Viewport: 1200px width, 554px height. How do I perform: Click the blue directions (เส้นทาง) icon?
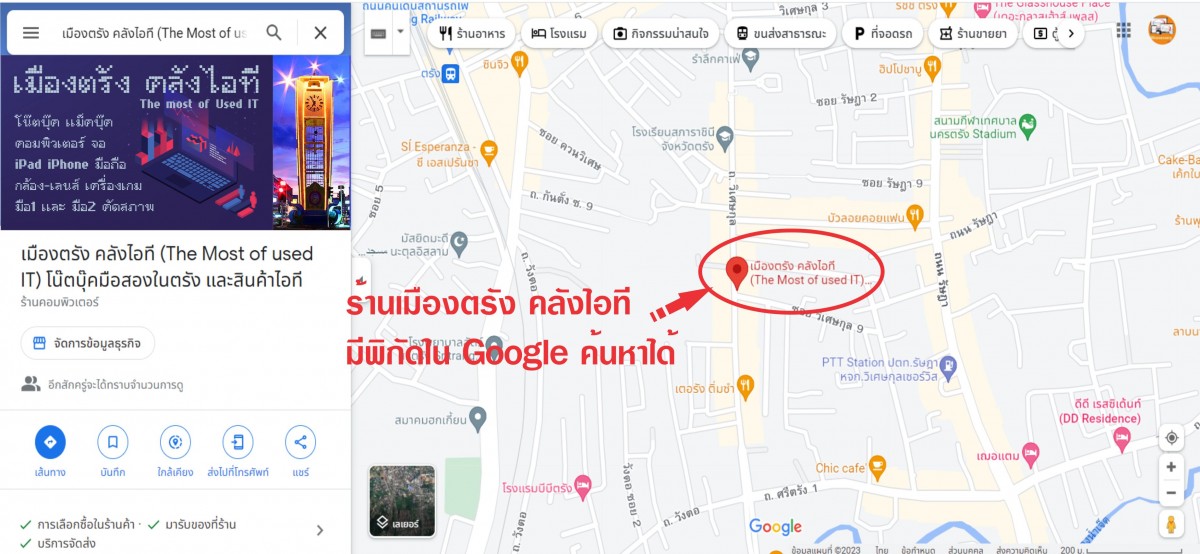coord(50,442)
